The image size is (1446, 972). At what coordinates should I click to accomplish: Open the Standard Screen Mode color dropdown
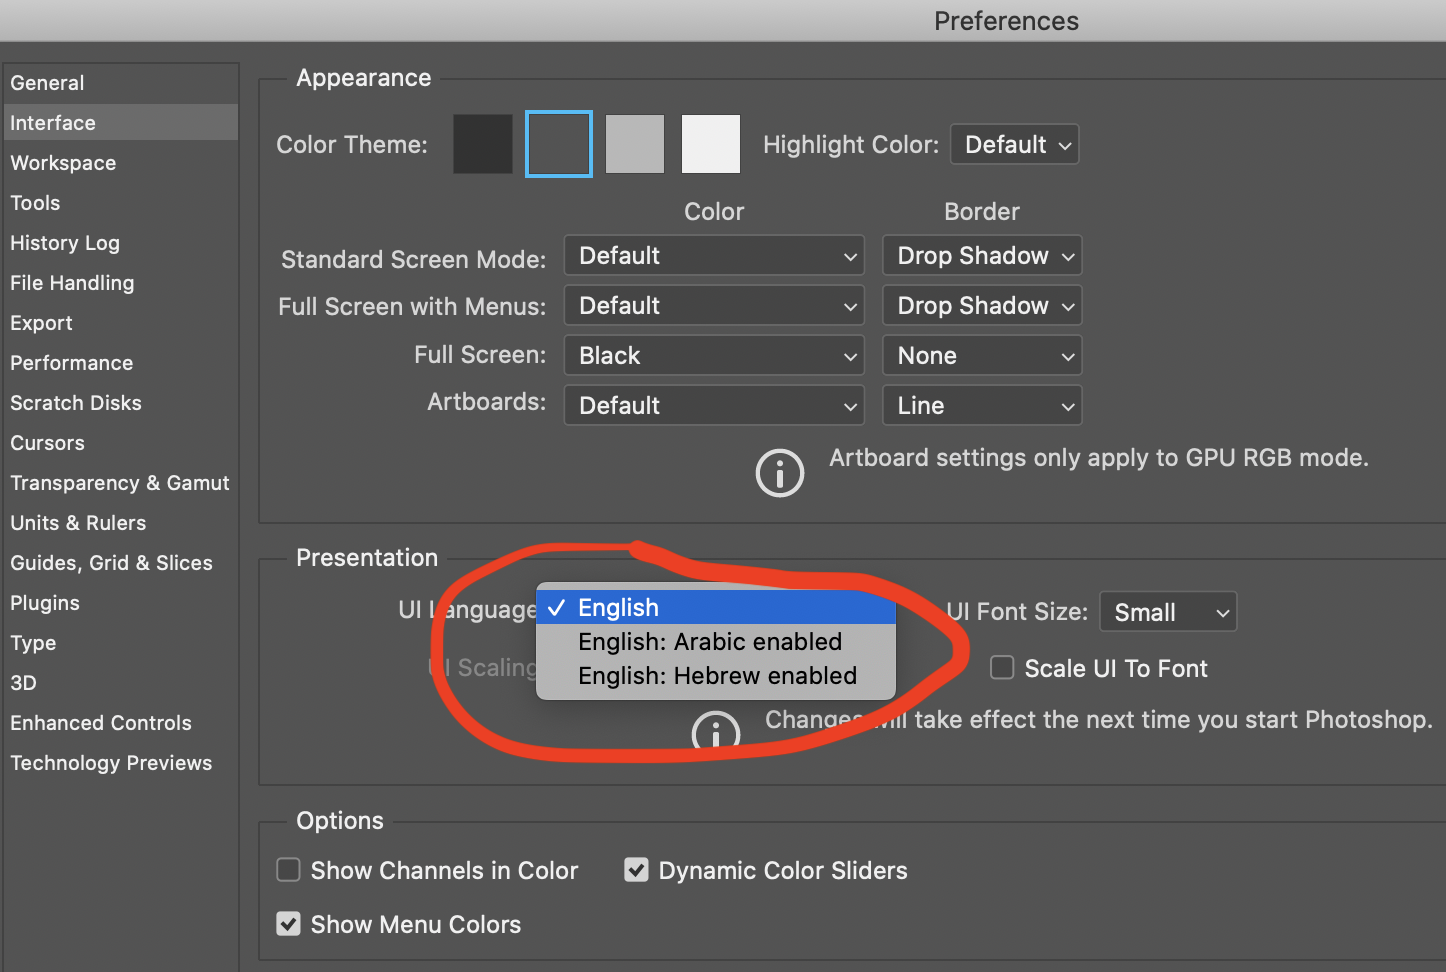pos(713,255)
